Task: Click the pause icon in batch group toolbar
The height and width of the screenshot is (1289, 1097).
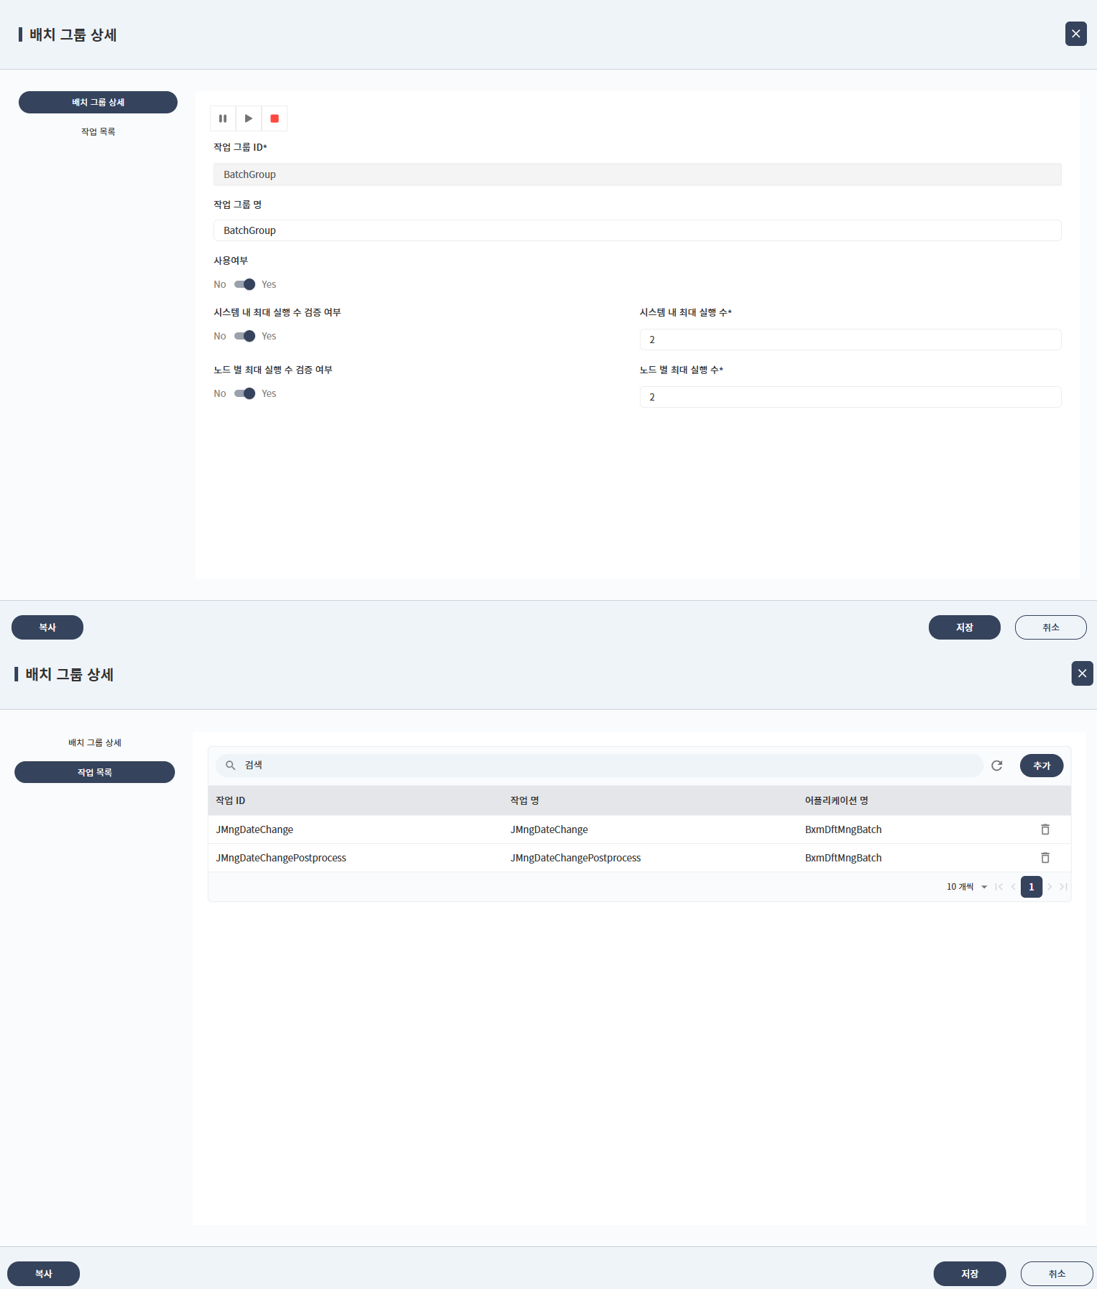Action: (x=223, y=119)
